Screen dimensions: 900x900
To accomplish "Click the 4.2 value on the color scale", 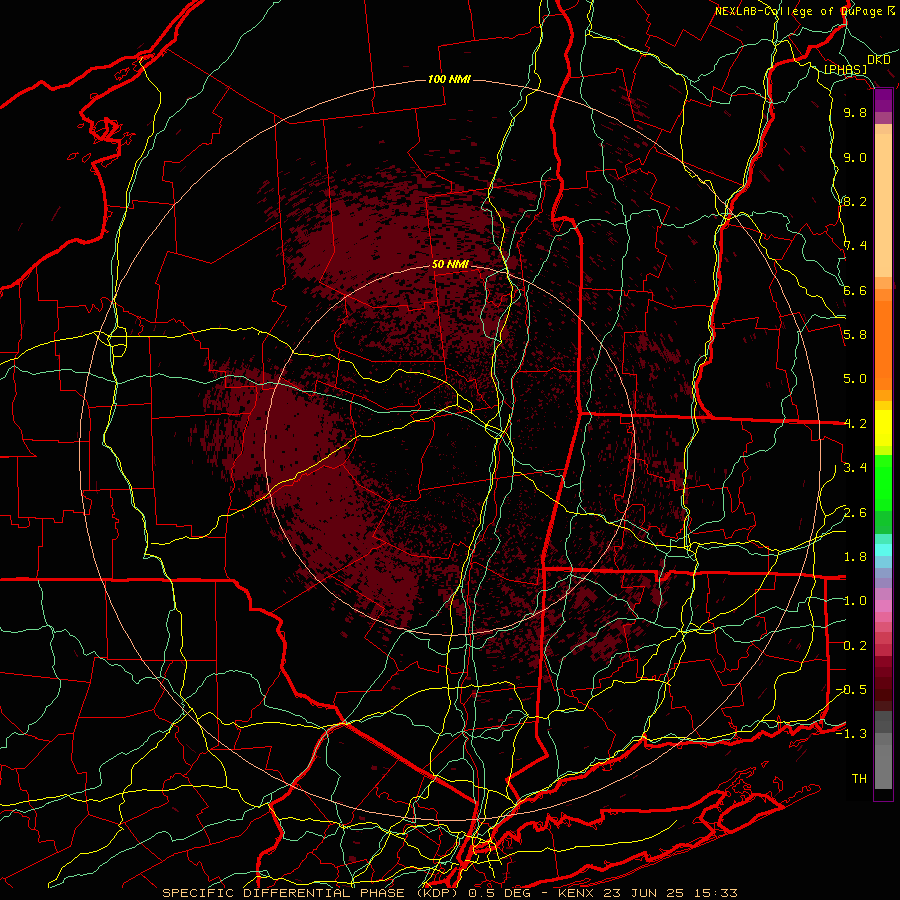I will [x=855, y=424].
